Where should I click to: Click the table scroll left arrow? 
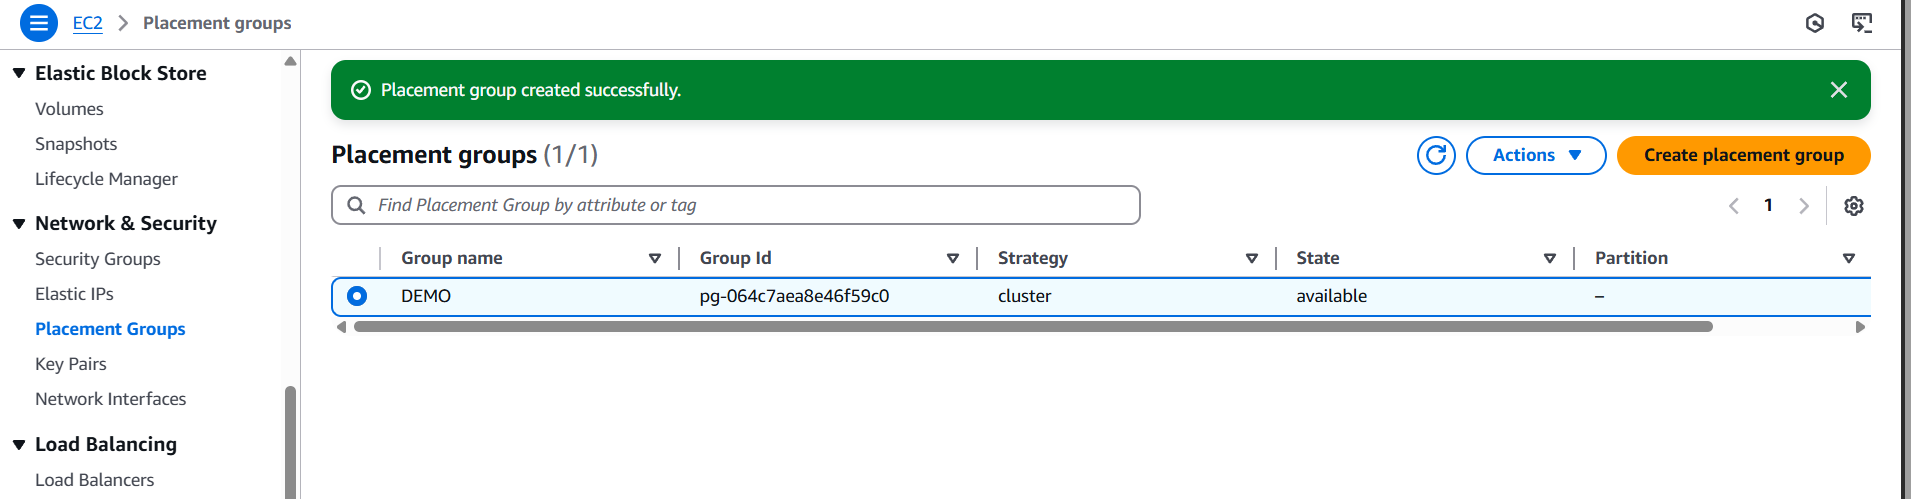coord(341,327)
